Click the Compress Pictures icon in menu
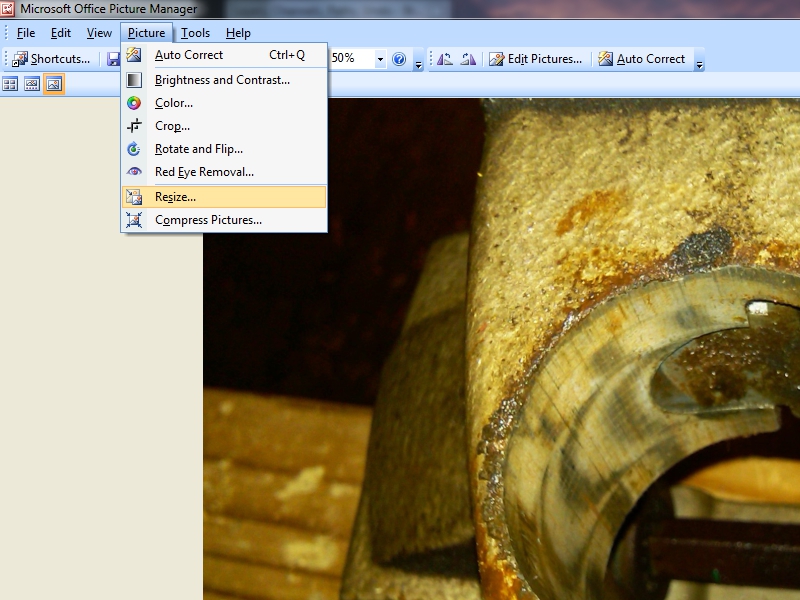This screenshot has width=800, height=600. 134,220
